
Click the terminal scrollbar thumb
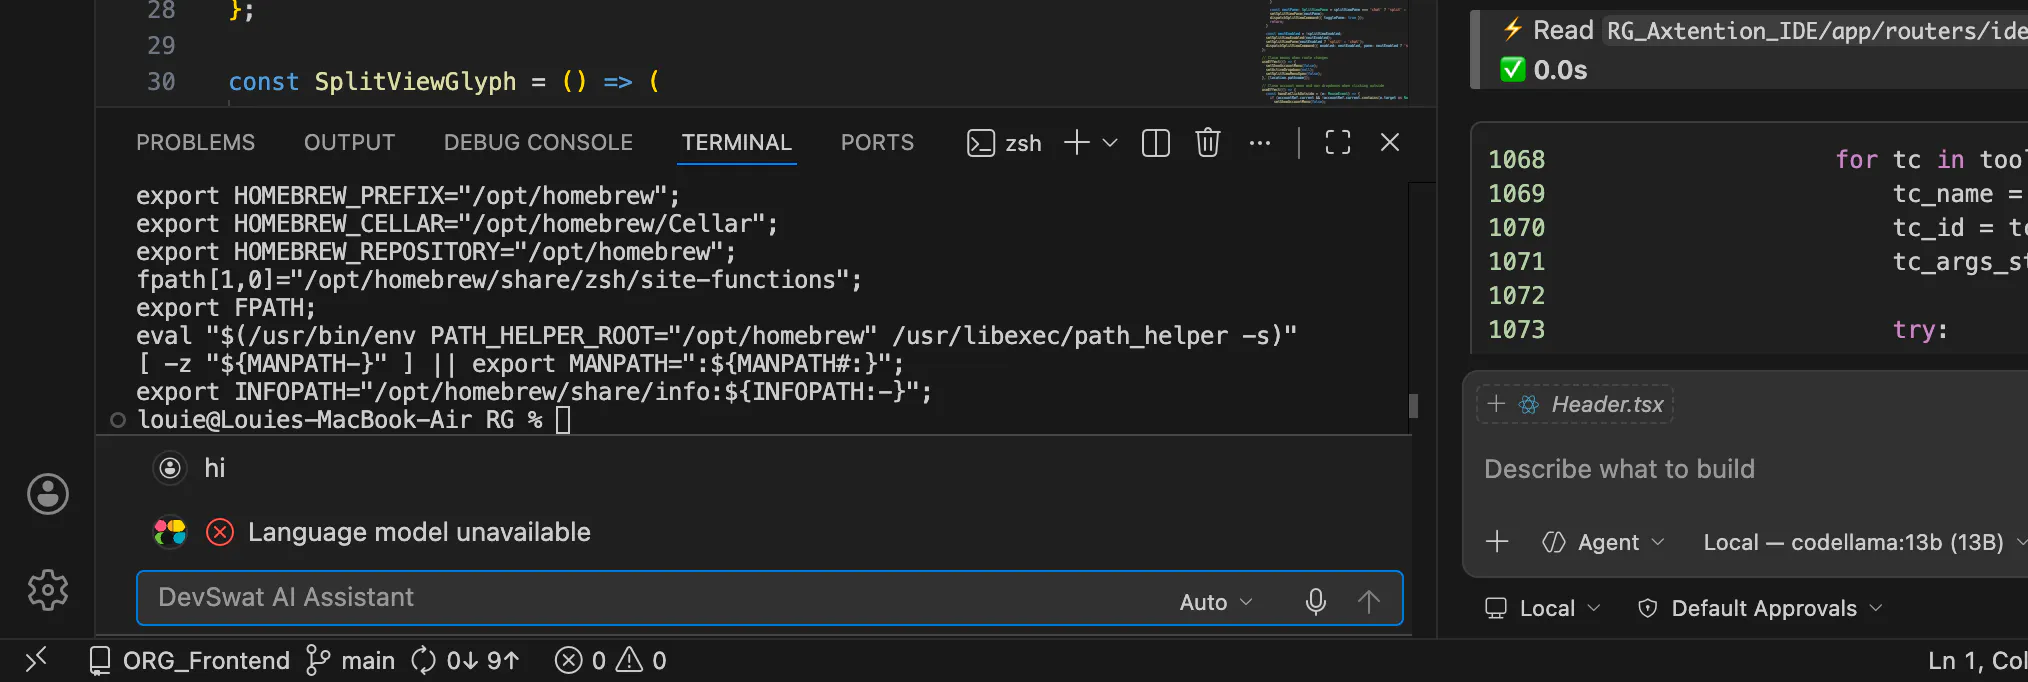click(x=1413, y=405)
